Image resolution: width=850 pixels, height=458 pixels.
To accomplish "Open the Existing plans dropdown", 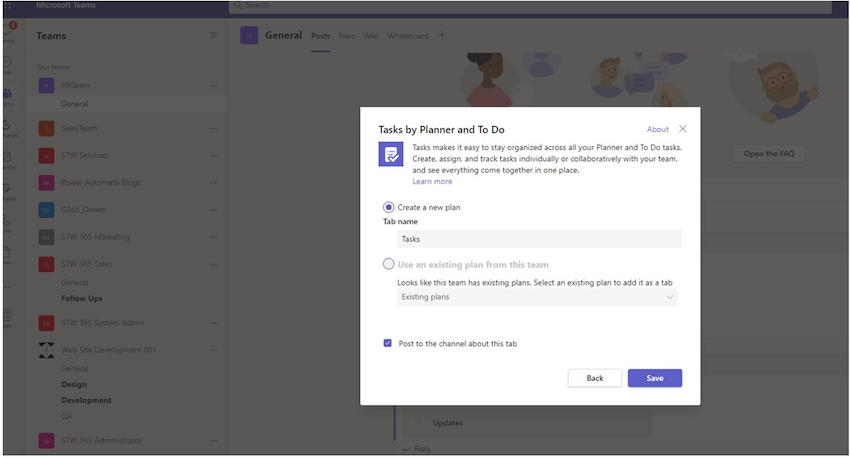I will click(537, 297).
